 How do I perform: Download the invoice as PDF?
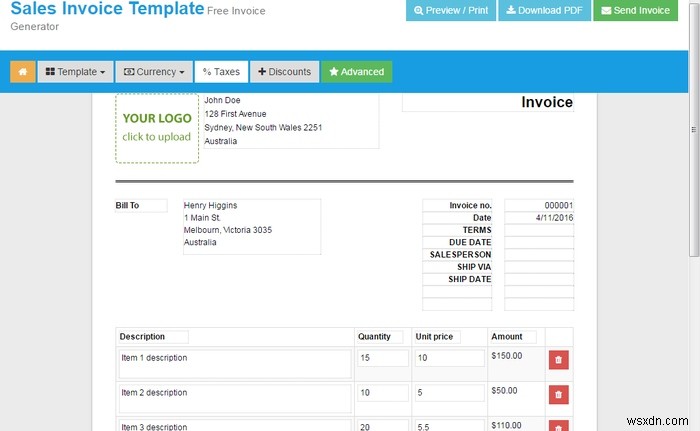(544, 10)
